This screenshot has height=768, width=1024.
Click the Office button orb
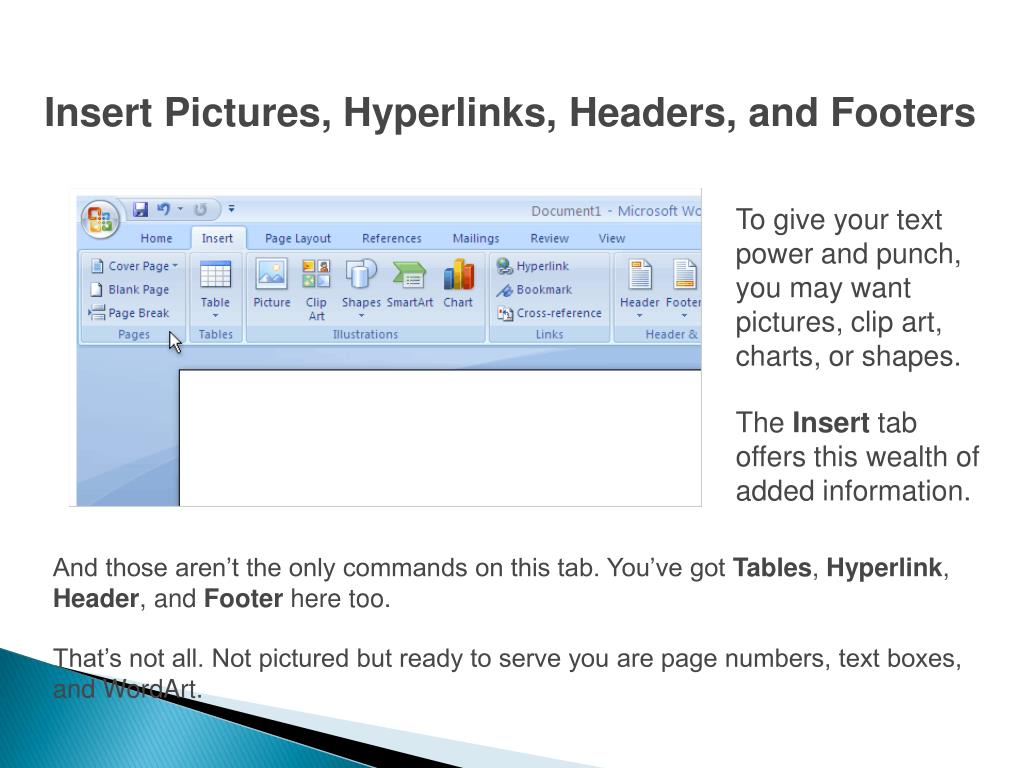tap(100, 219)
